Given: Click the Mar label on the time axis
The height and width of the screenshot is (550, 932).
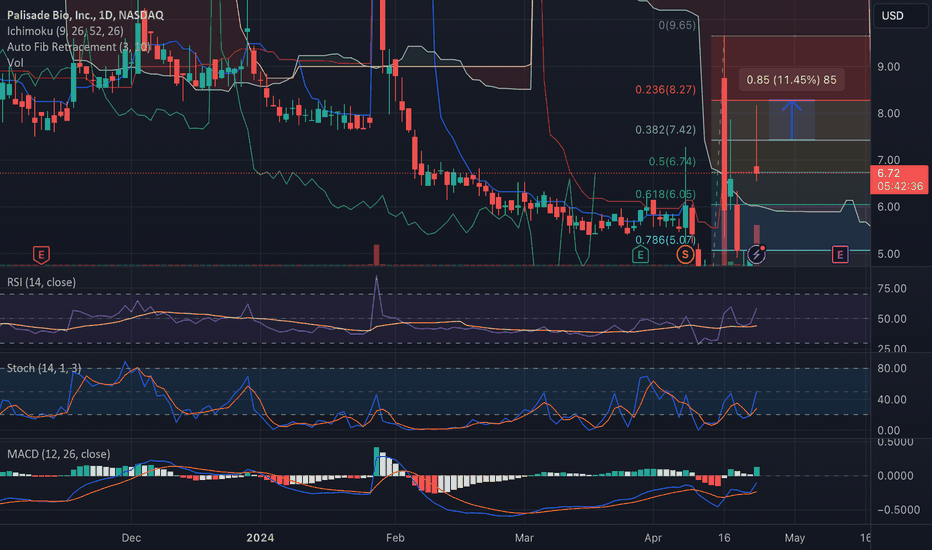Looking at the screenshot, I should click(x=524, y=538).
